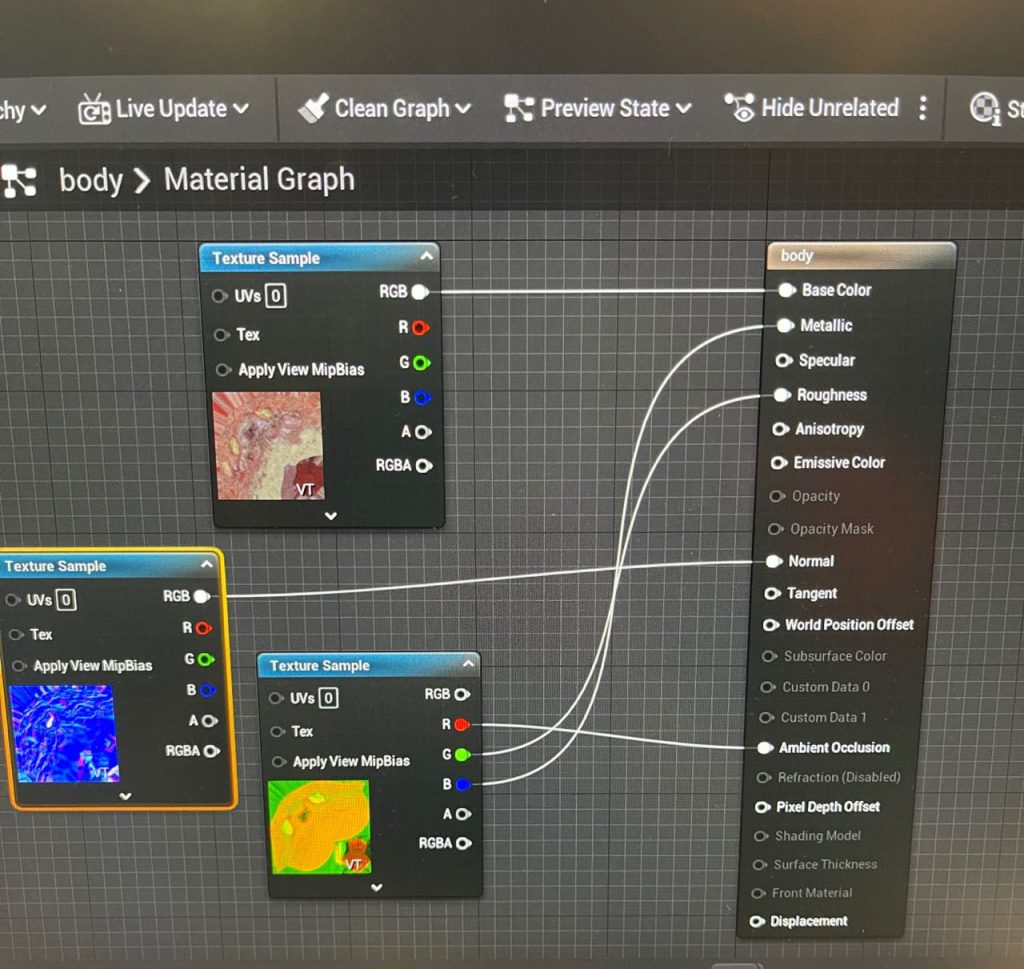Click Anisotropy input pin on body node
Screen dimensions: 1024x969
click(780, 429)
